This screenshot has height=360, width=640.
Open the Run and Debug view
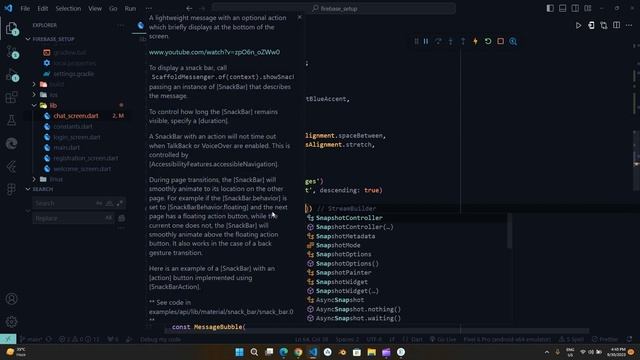click(x=11, y=75)
